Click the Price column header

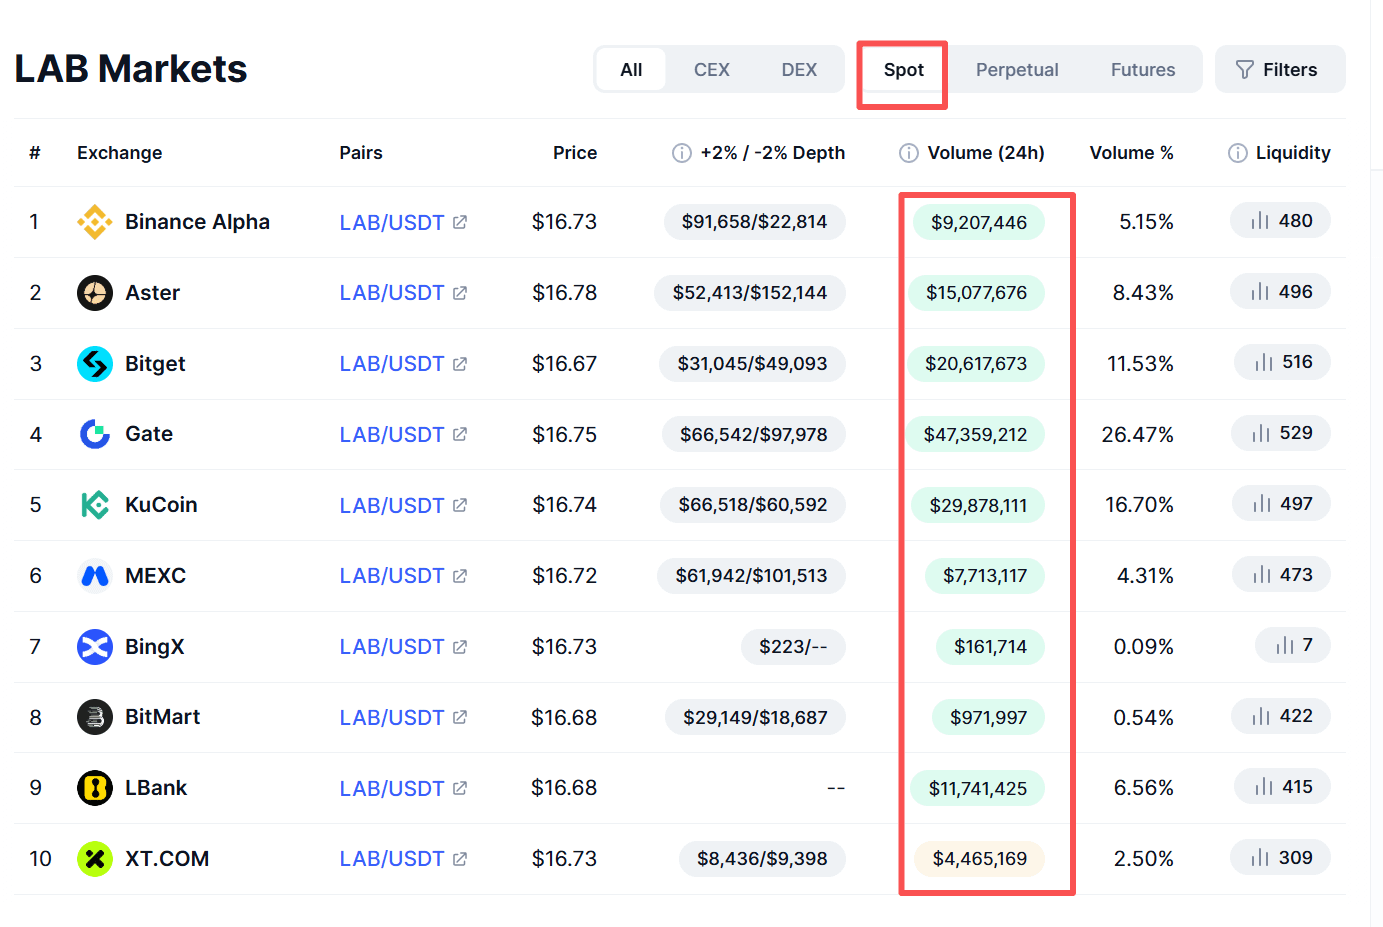pyautogui.click(x=575, y=153)
